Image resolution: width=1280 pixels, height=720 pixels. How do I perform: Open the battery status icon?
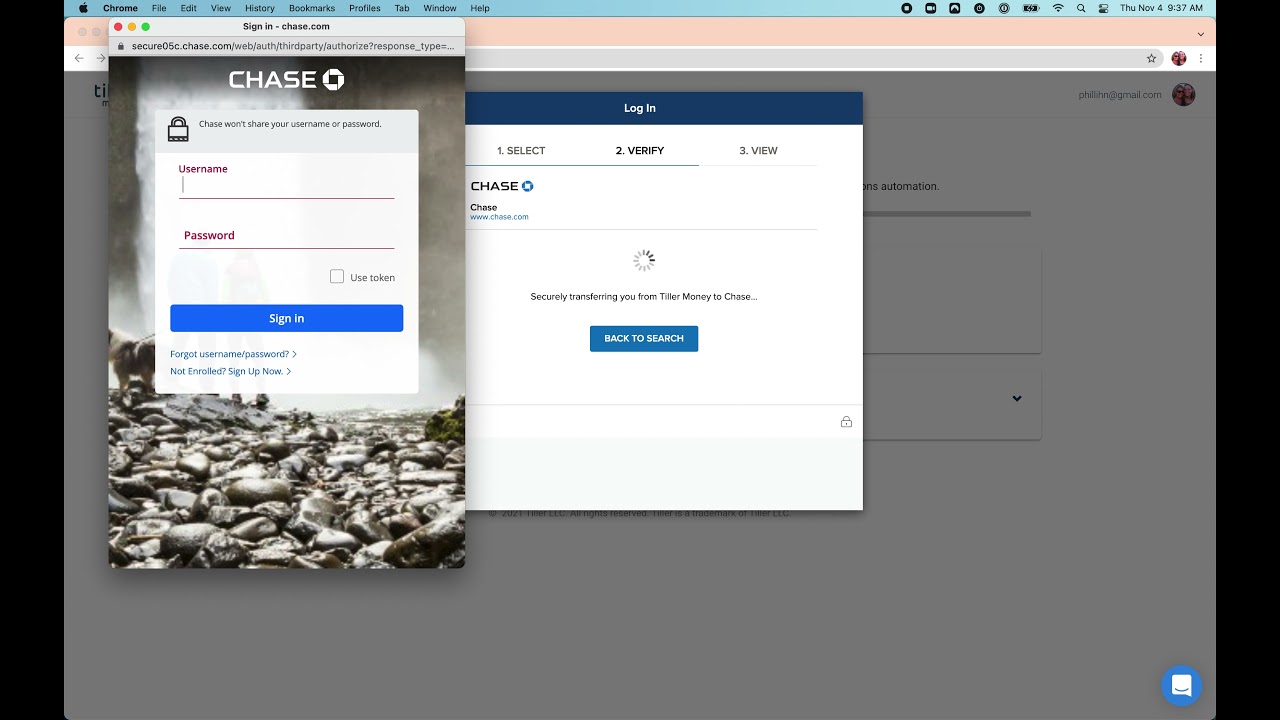1031,8
